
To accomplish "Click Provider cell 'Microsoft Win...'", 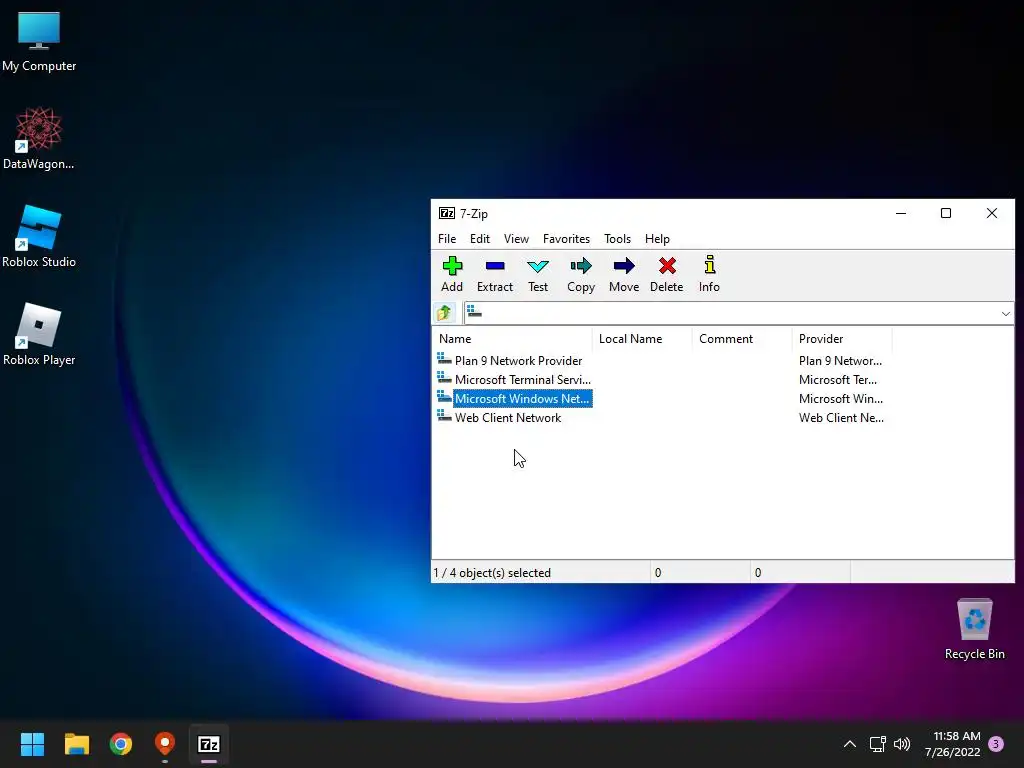I will point(840,398).
